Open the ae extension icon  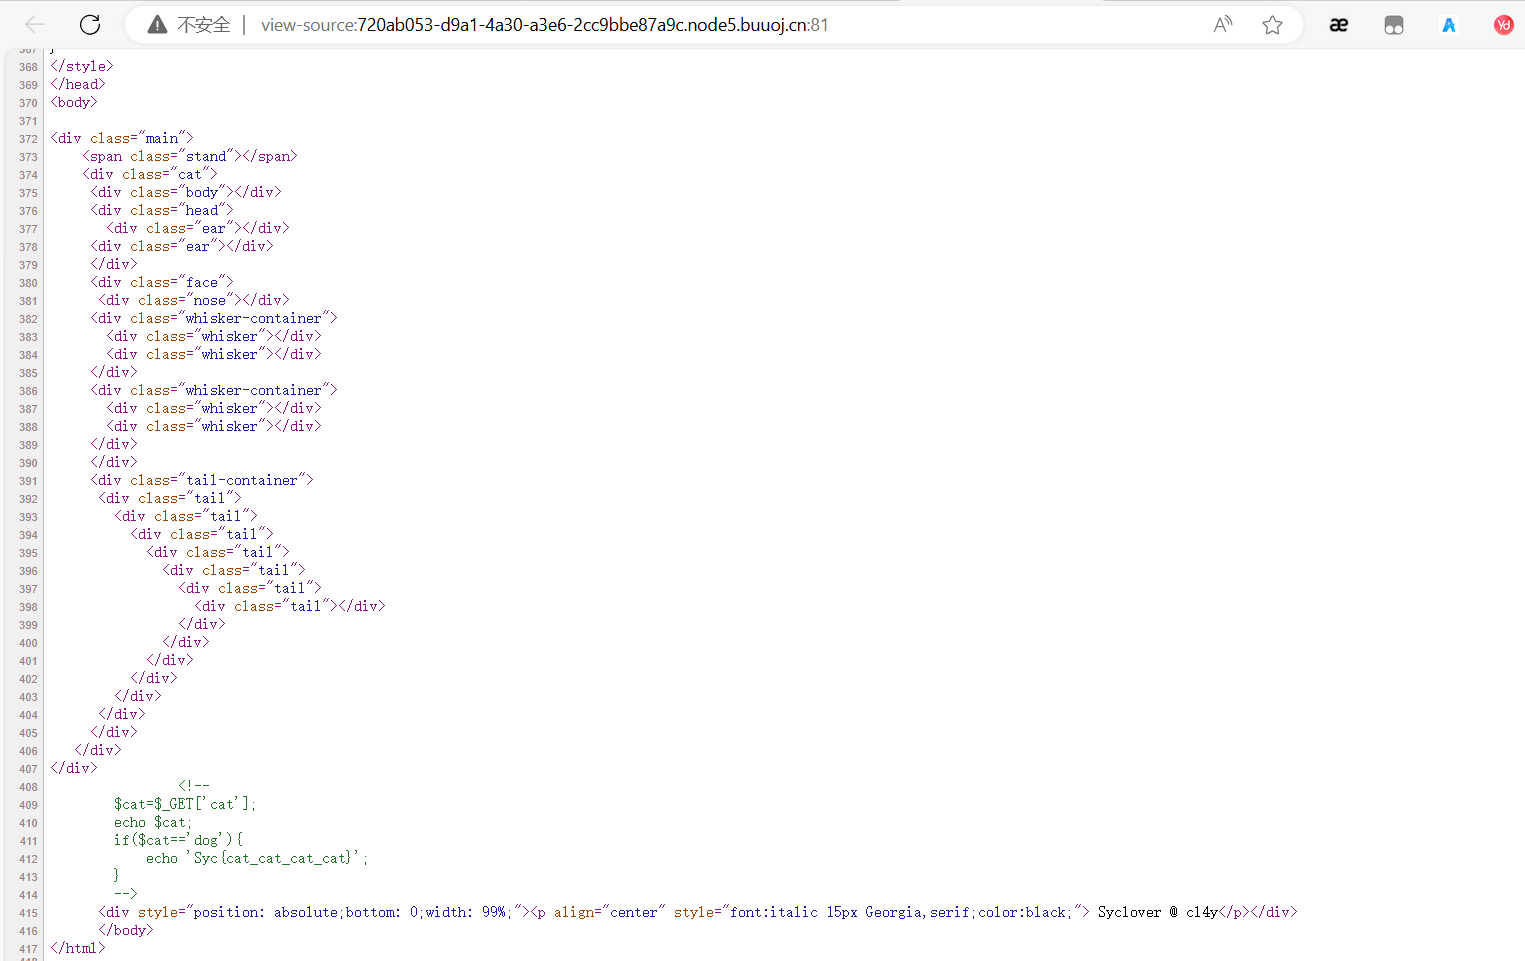coord(1339,25)
